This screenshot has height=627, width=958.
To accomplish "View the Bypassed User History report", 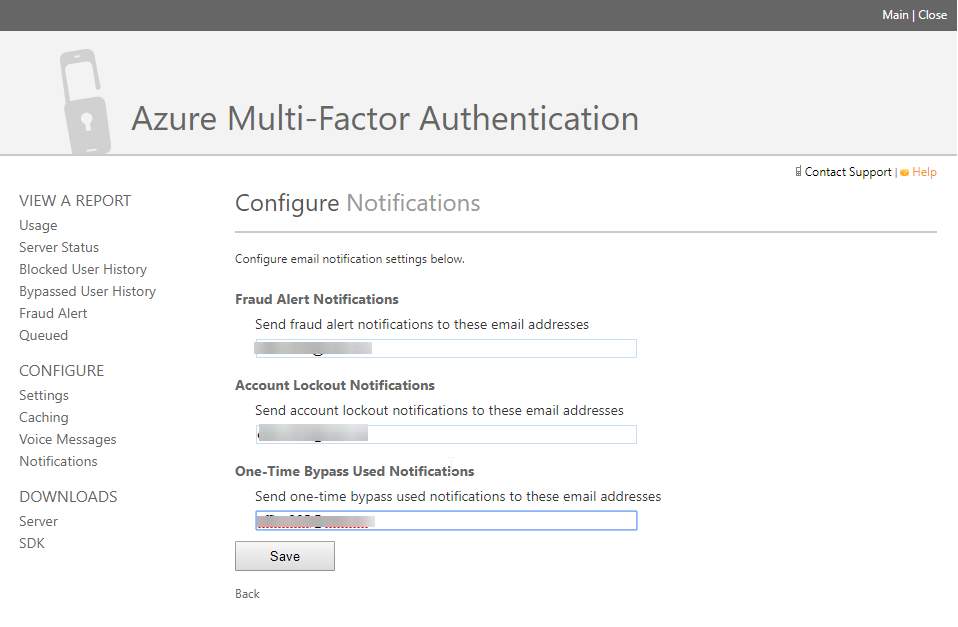I will pos(87,291).
